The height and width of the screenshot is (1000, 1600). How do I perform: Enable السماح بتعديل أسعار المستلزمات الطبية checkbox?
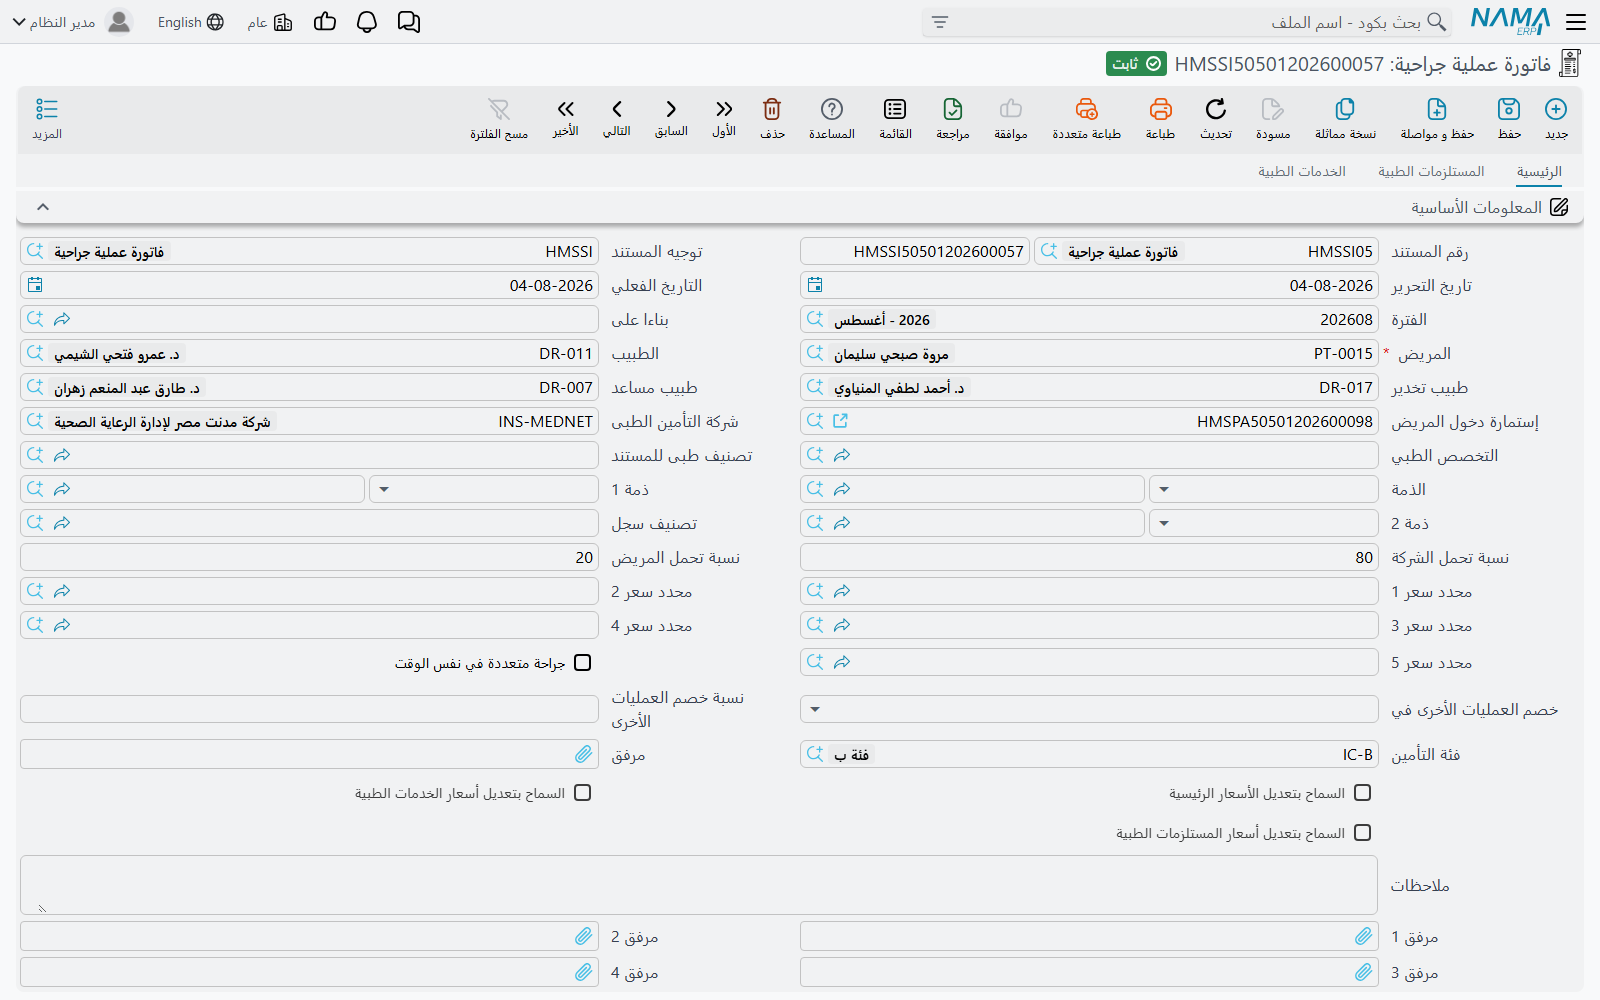pos(1362,833)
